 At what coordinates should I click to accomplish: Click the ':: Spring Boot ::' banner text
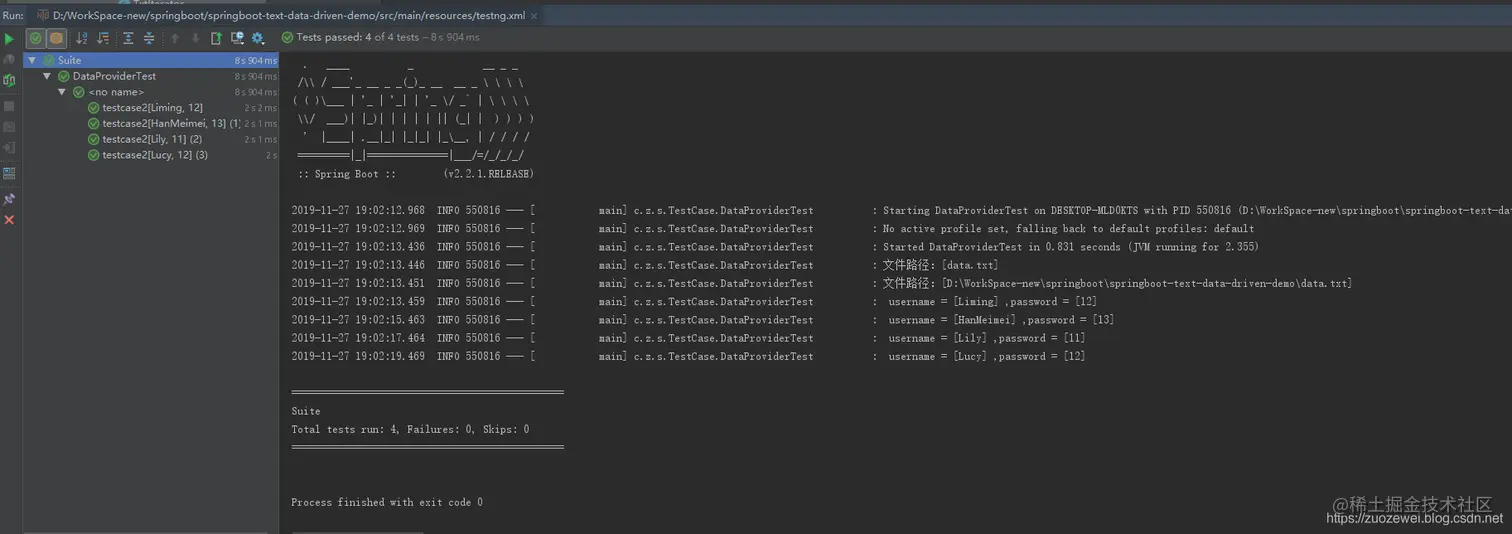347,174
